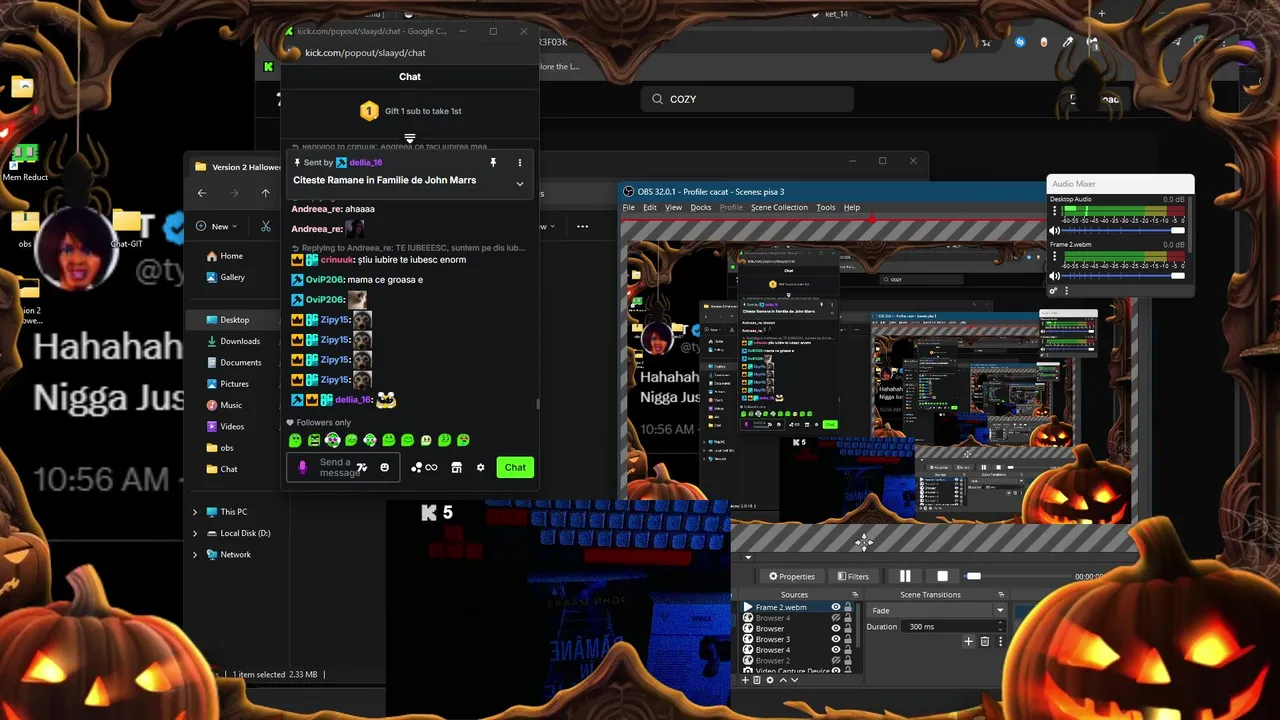Open the Chat-GIT desktop folder
This screenshot has width=1280, height=720.
tap(127, 228)
